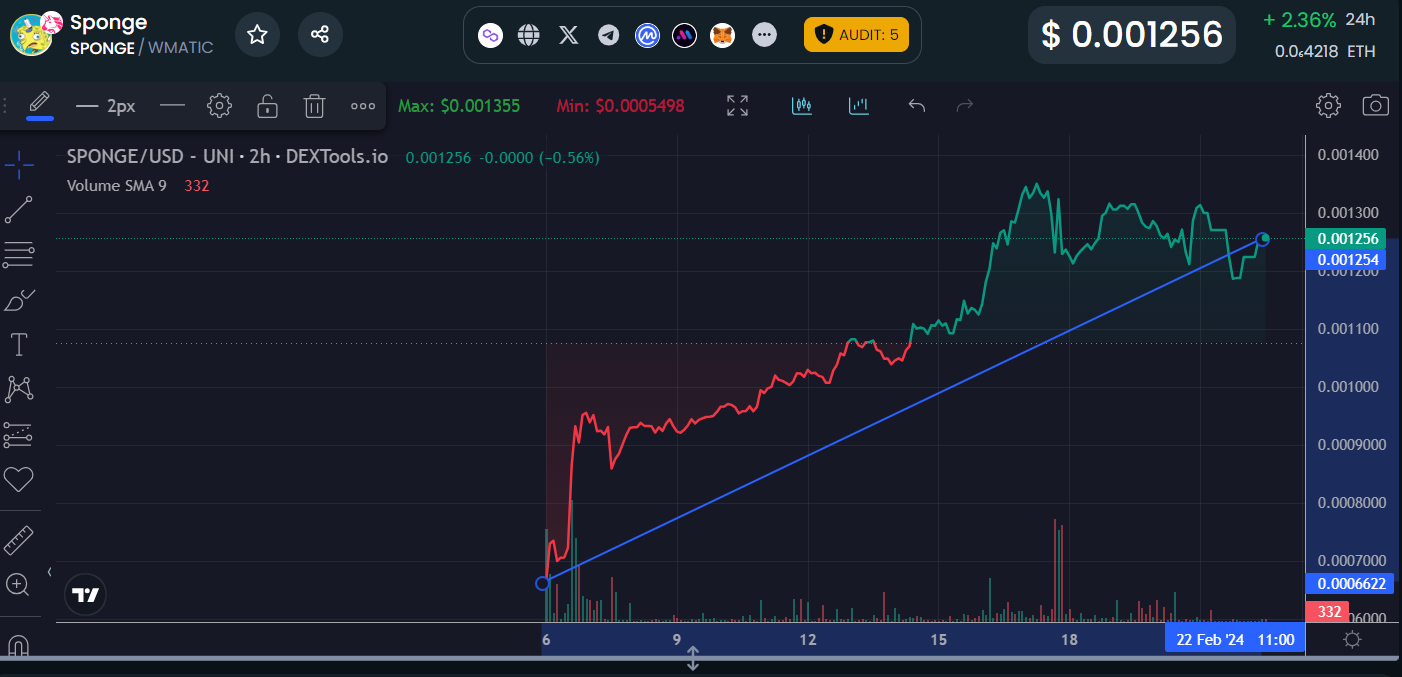1402x677 pixels.
Task: Click the 0.0006622 blue price axis label
Action: [x=1348, y=583]
